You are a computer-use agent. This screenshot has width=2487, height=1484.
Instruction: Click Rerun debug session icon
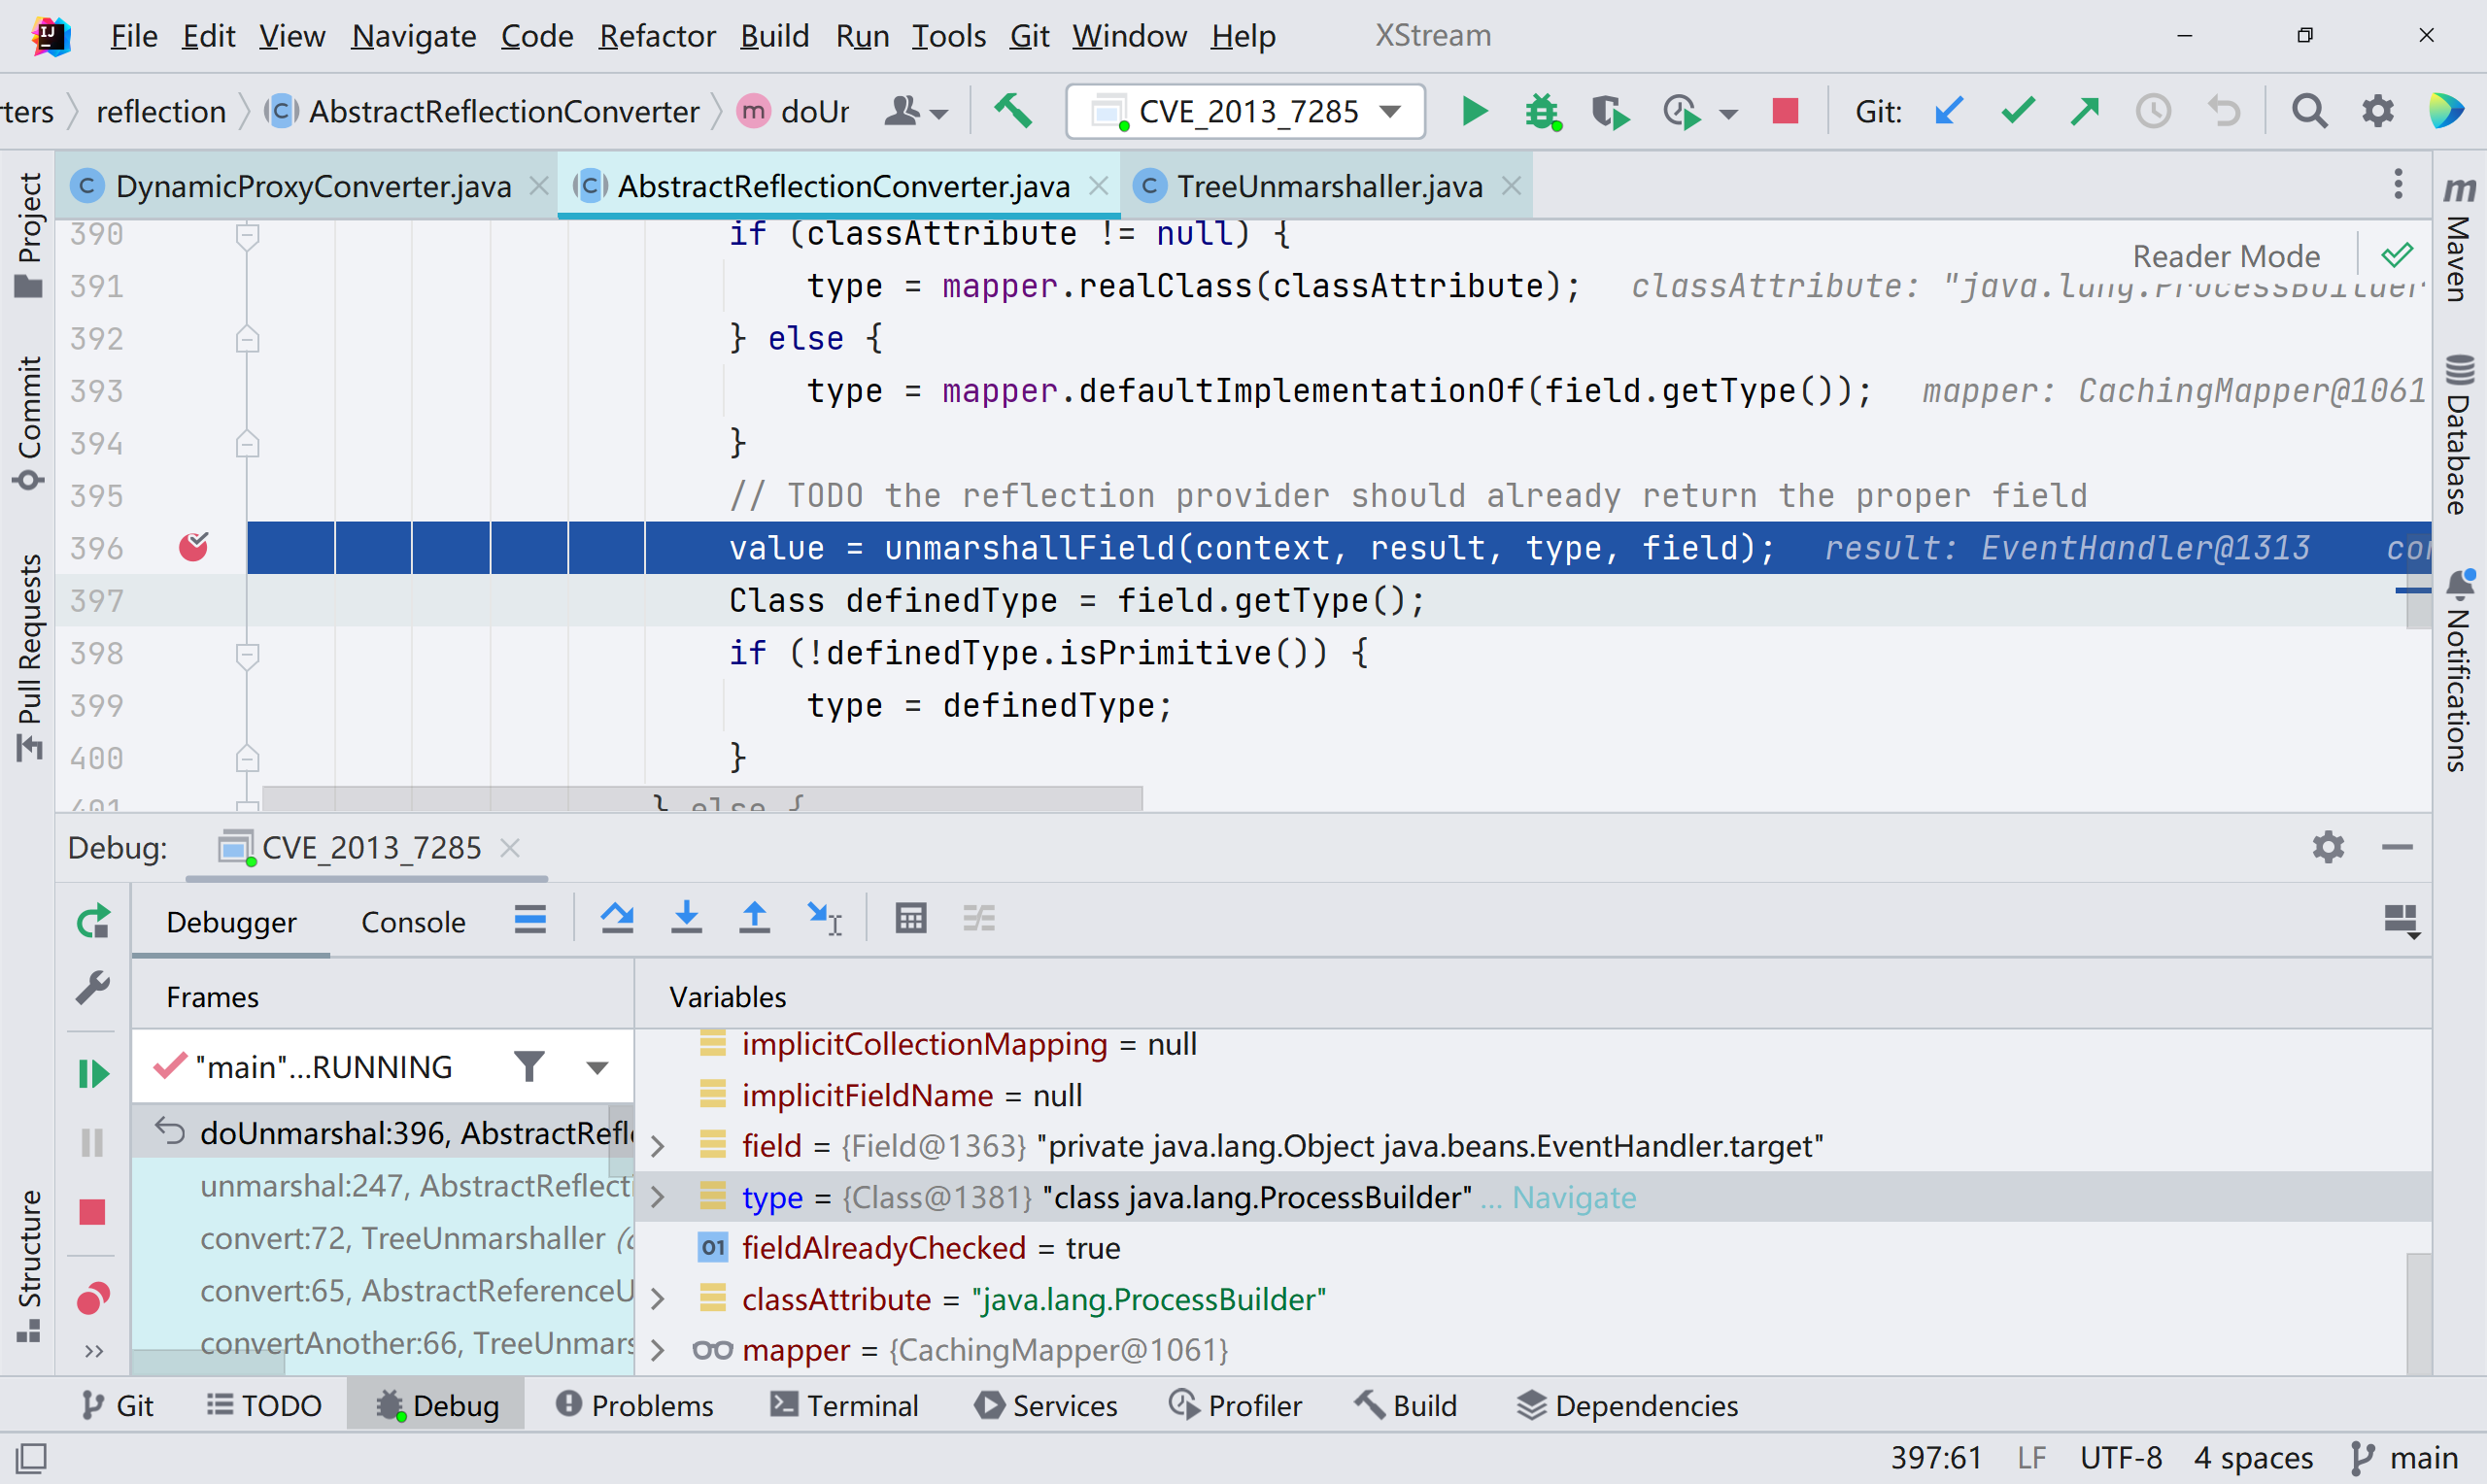(93, 921)
